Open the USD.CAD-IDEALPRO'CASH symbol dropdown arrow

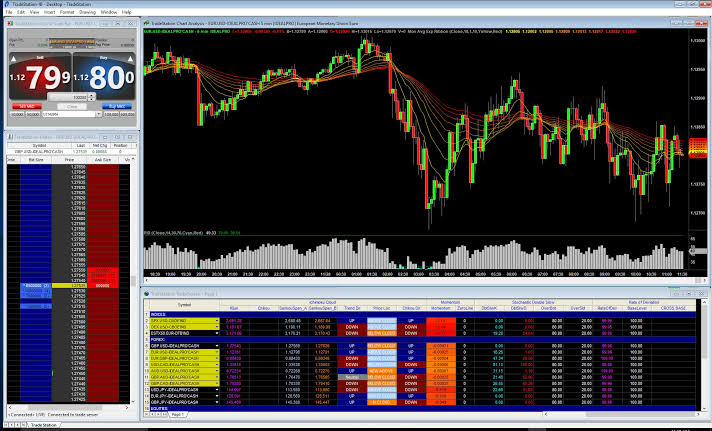pyautogui.click(x=217, y=364)
